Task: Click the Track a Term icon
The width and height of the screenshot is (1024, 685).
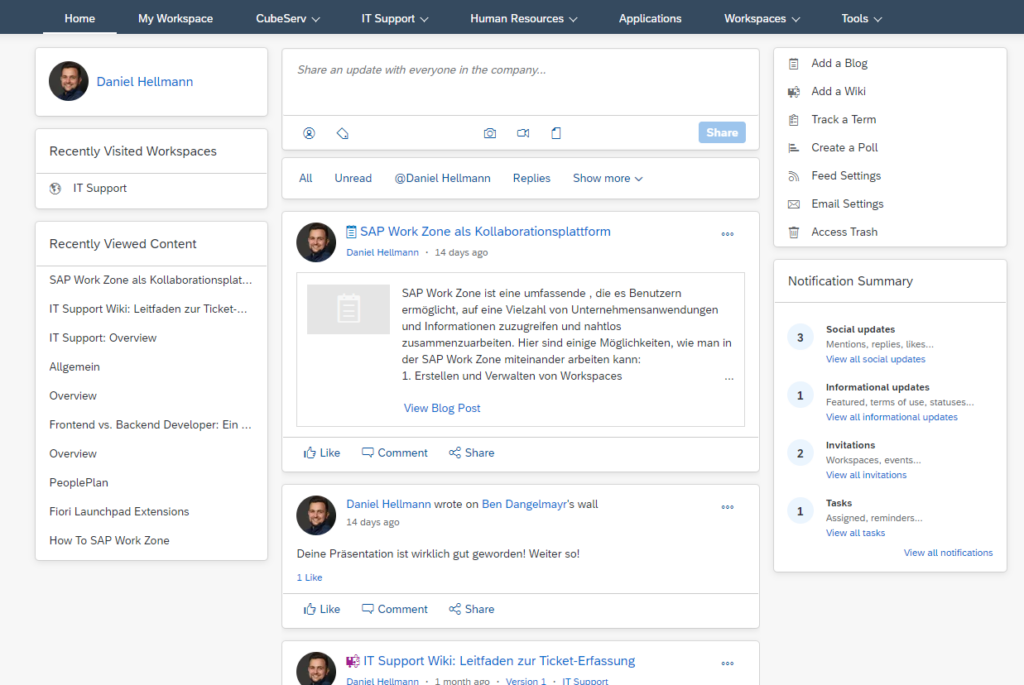Action: (x=793, y=120)
